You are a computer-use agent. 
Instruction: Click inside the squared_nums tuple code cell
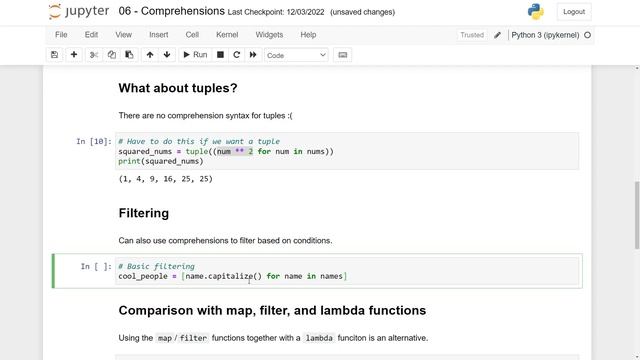coord(347,151)
